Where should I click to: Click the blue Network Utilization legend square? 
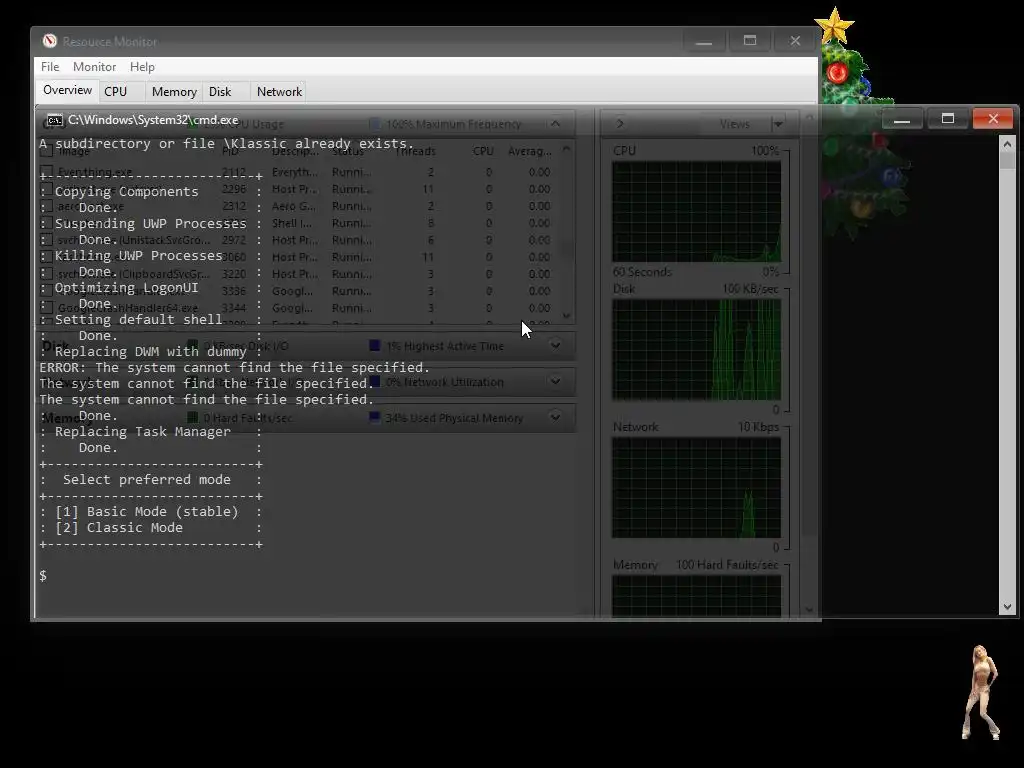coord(374,381)
